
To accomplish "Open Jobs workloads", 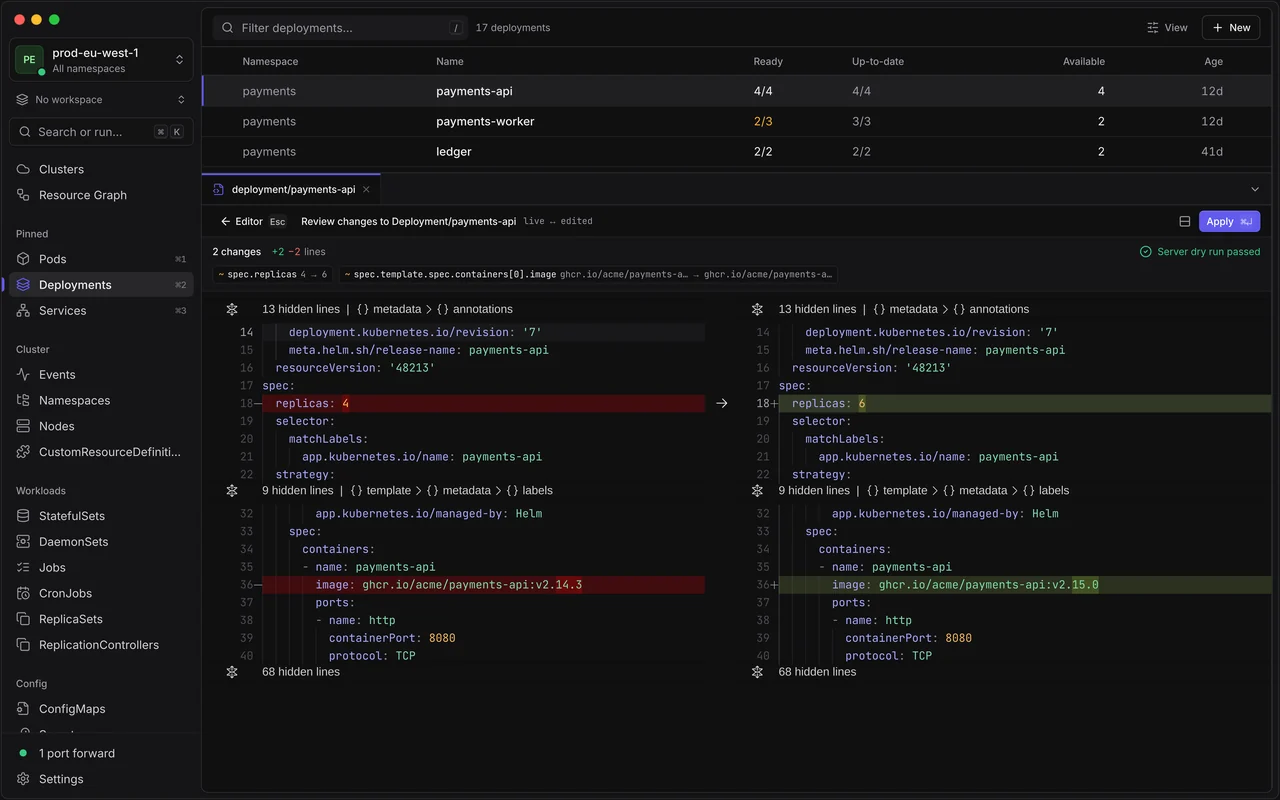I will point(101,568).
